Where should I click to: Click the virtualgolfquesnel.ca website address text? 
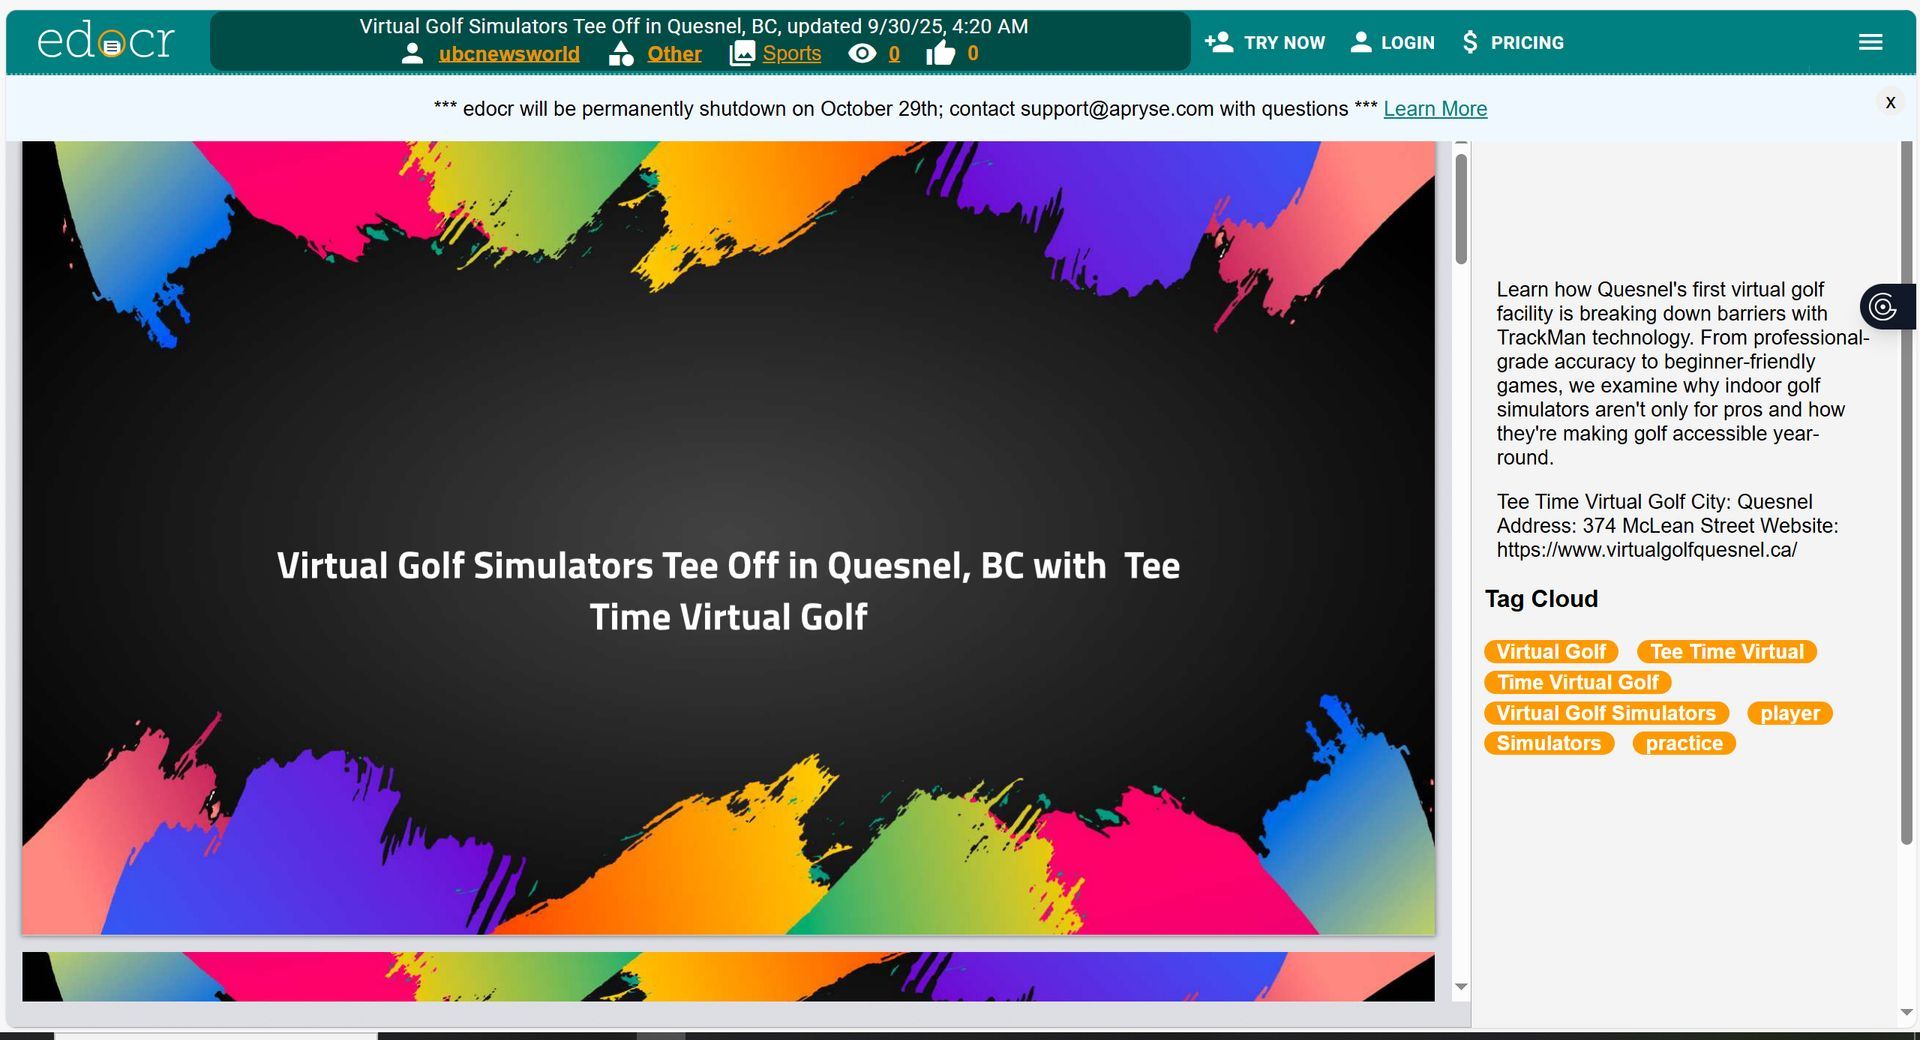tap(1647, 550)
